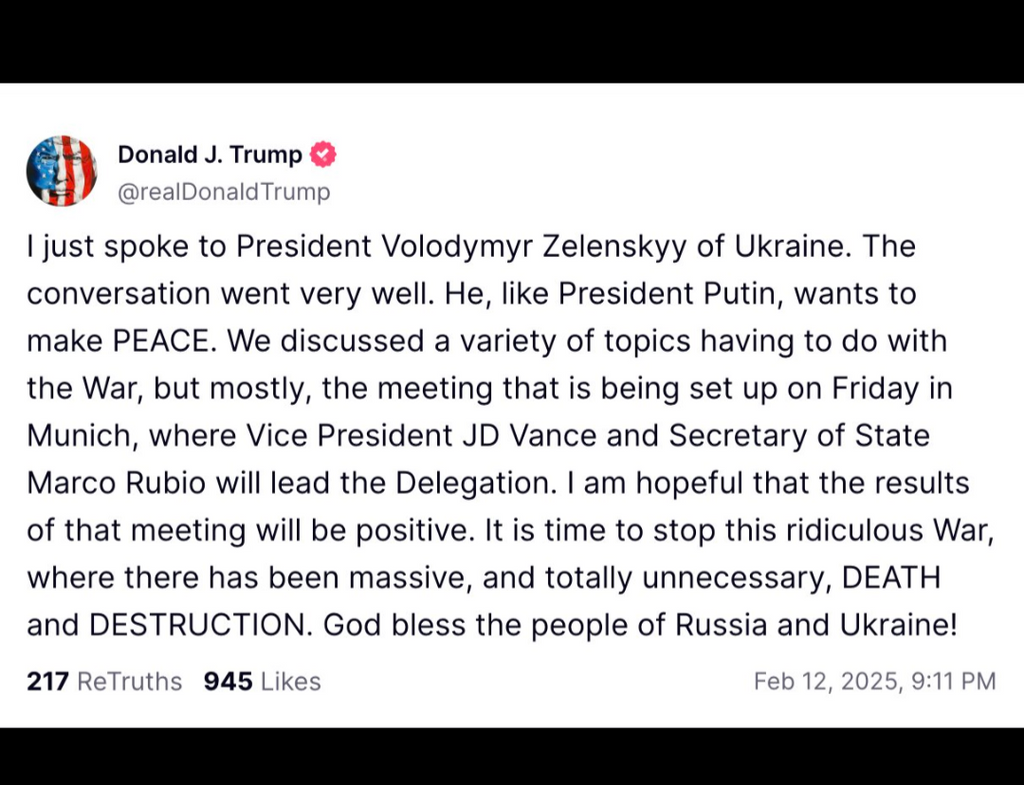Click the phrase Secretary of State
Image resolution: width=1024 pixels, height=785 pixels.
(x=799, y=437)
